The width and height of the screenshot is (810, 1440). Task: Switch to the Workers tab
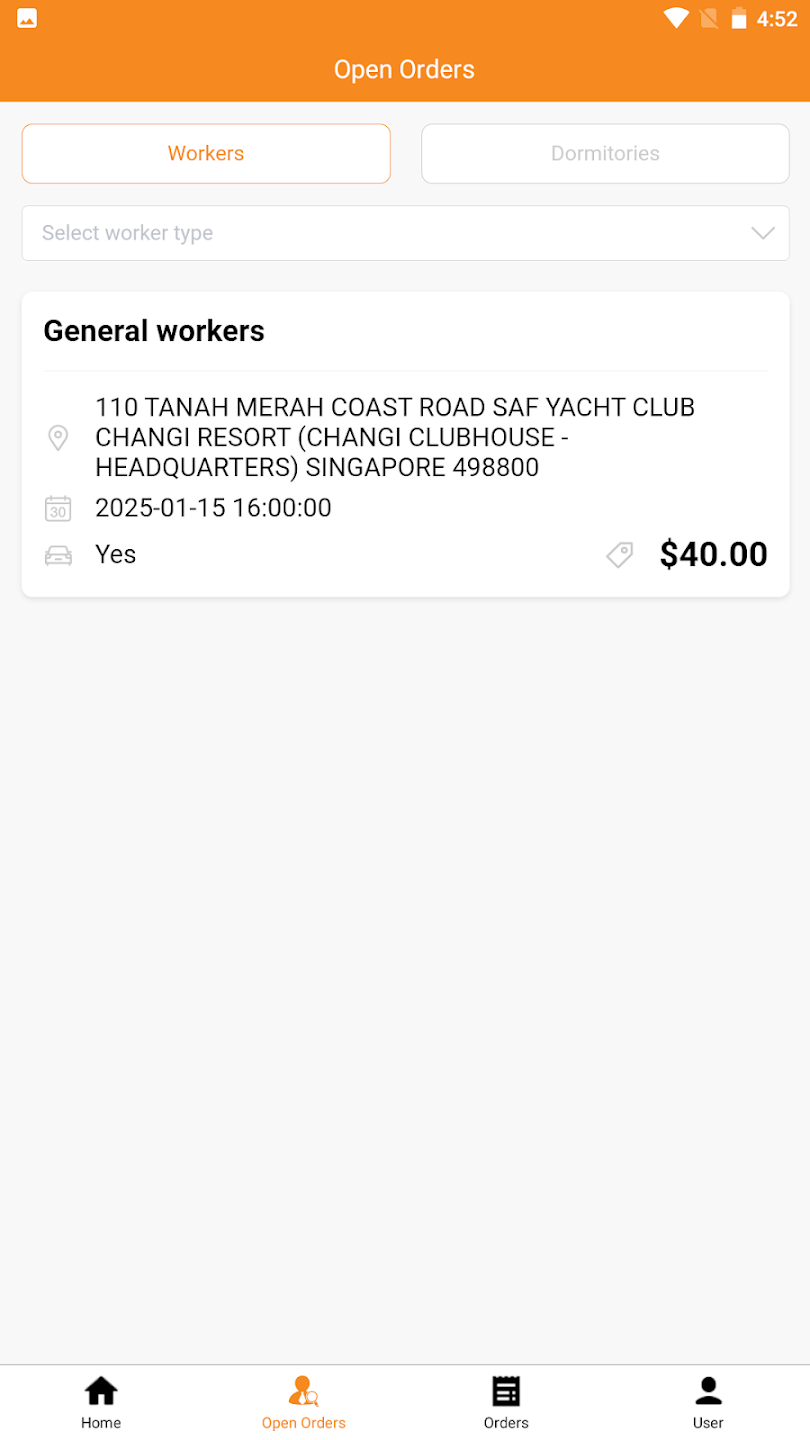[x=206, y=153]
